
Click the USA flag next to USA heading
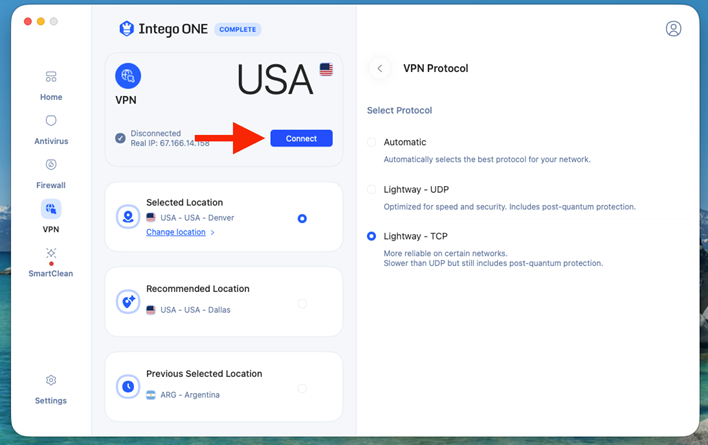tap(326, 70)
